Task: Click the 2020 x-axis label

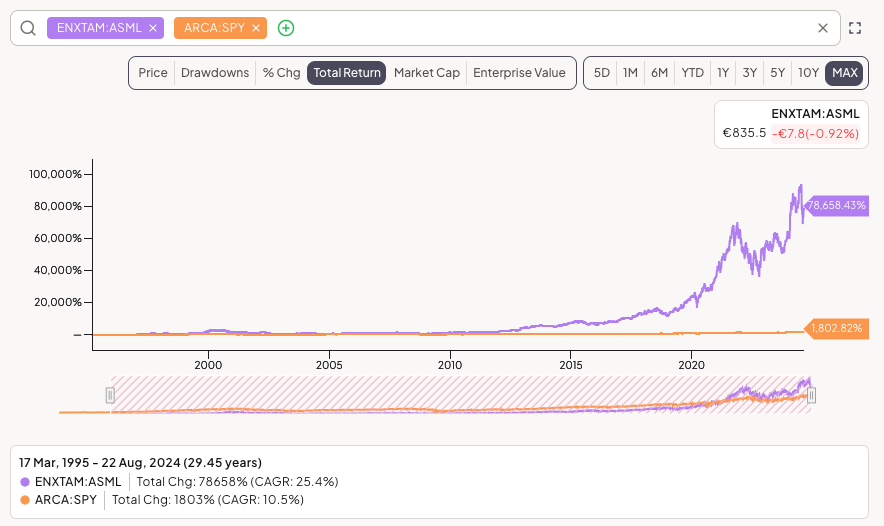Action: (692, 365)
